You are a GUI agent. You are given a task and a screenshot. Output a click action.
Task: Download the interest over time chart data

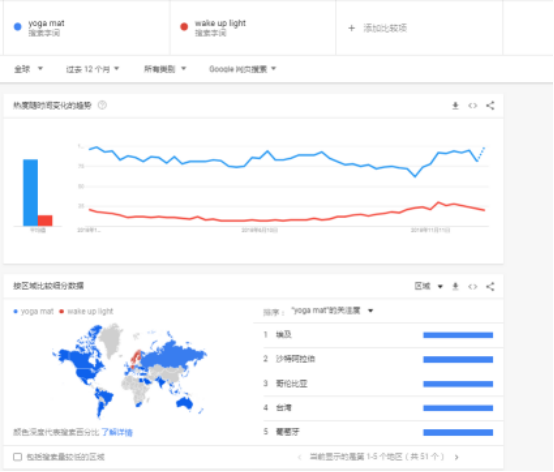tap(455, 105)
